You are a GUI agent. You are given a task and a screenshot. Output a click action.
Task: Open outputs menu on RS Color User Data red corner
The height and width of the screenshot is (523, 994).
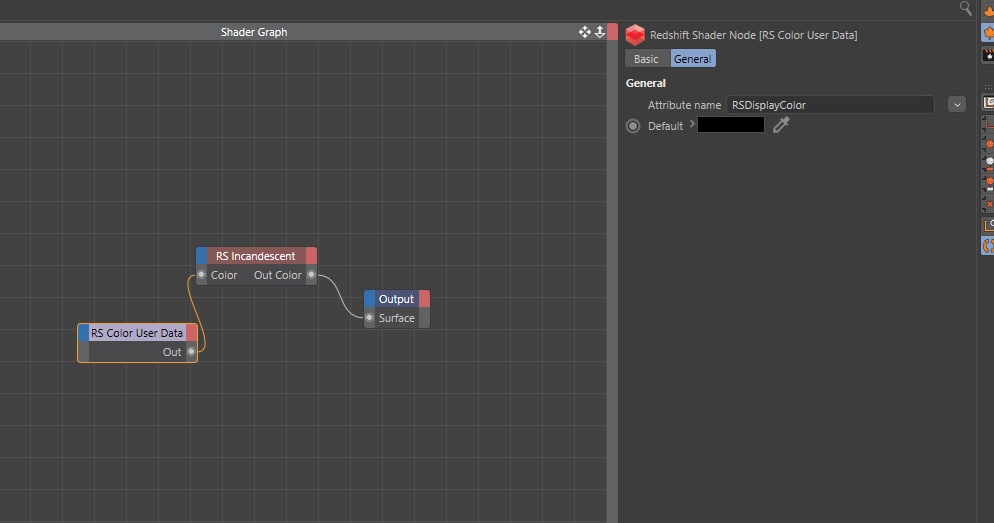click(x=191, y=333)
